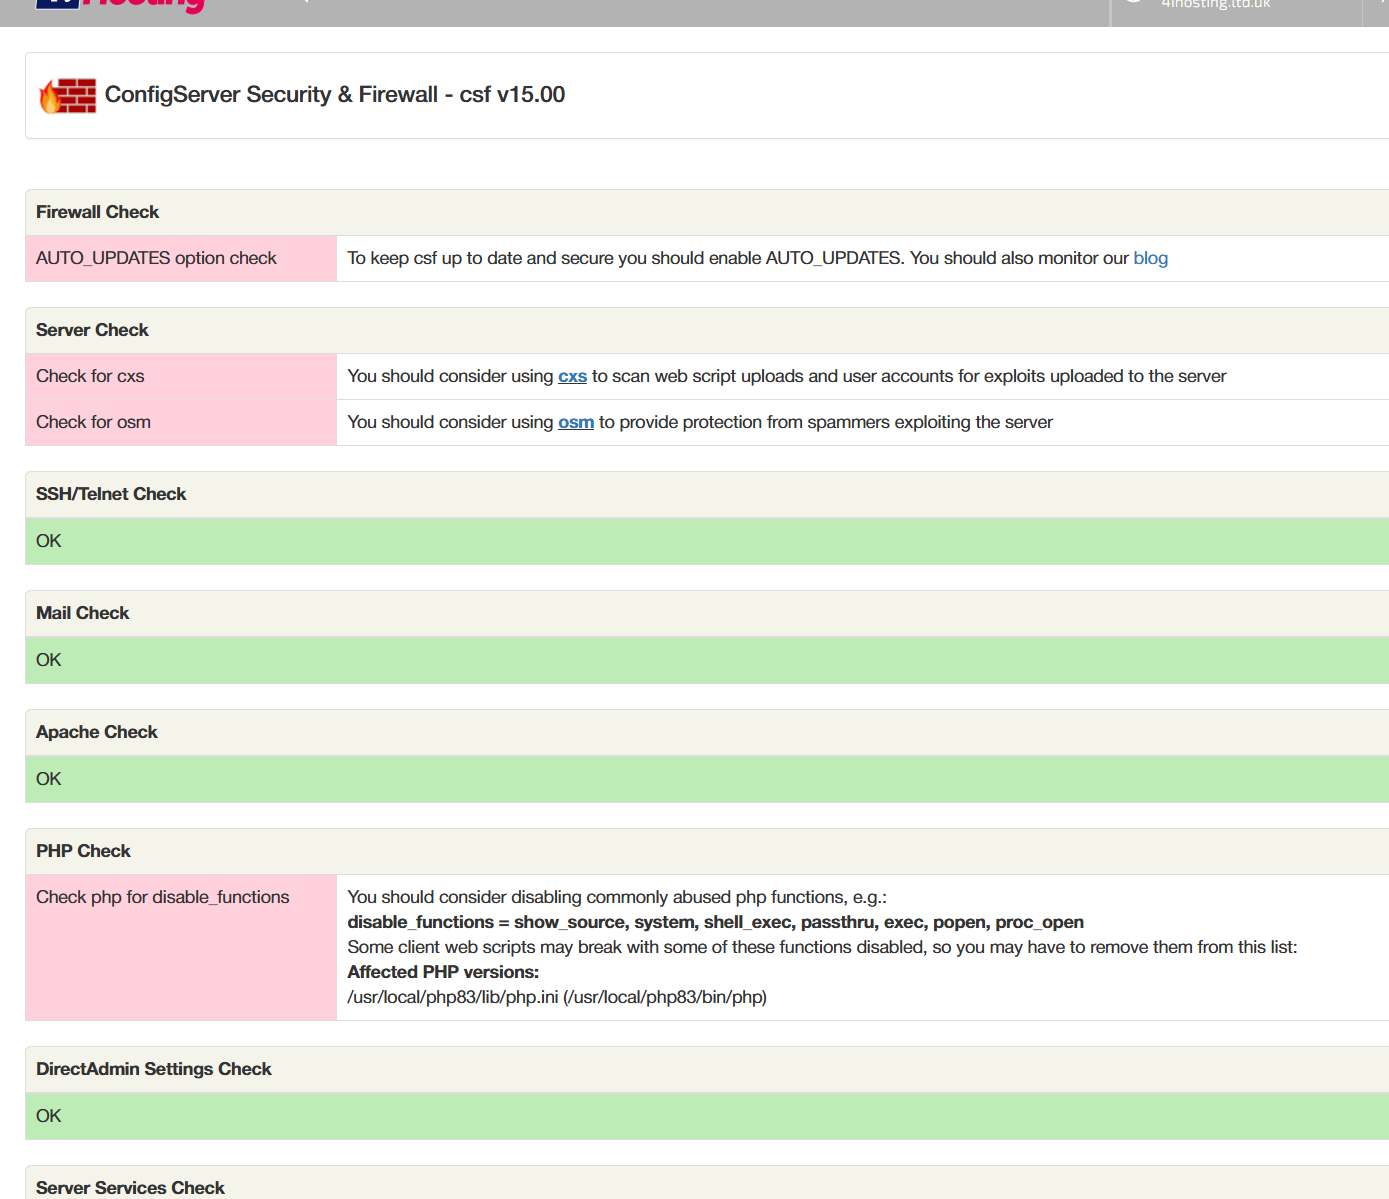Screen dimensions: 1389x1199
Task: Click the csf firewall brick wall icon
Action: pyautogui.click(x=68, y=95)
